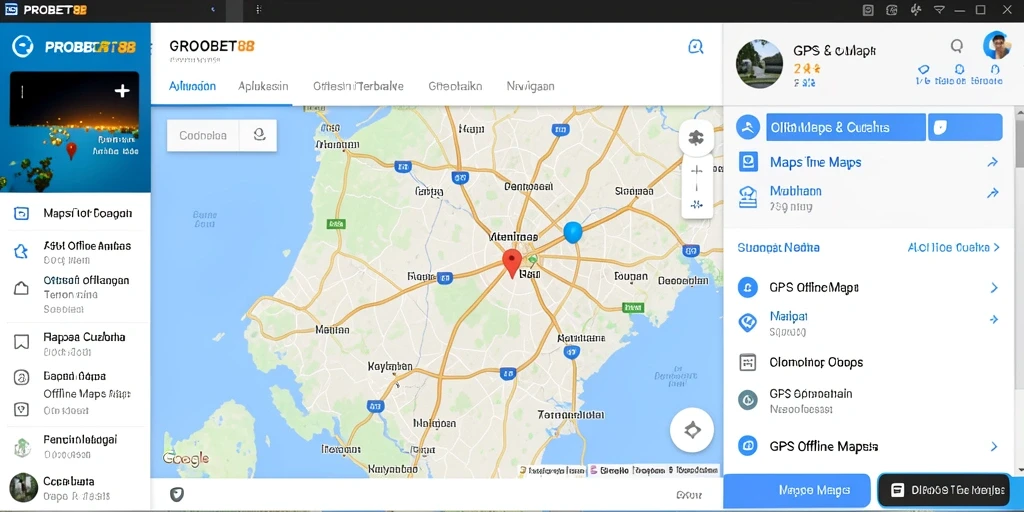The width and height of the screenshot is (1024, 512).
Task: Open the map layers button above the zoom controls
Action: click(696, 138)
